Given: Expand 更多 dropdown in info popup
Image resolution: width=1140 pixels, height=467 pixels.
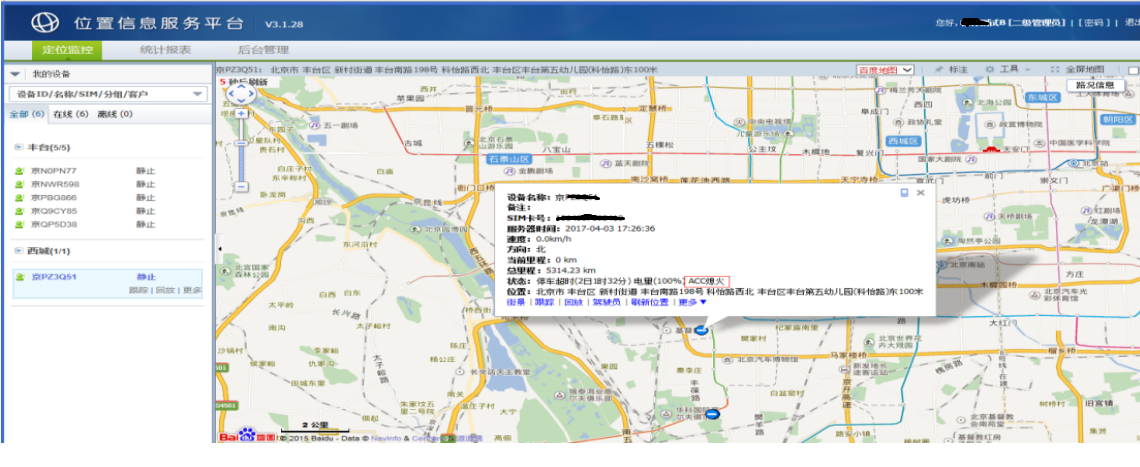Looking at the screenshot, I should click(x=692, y=302).
